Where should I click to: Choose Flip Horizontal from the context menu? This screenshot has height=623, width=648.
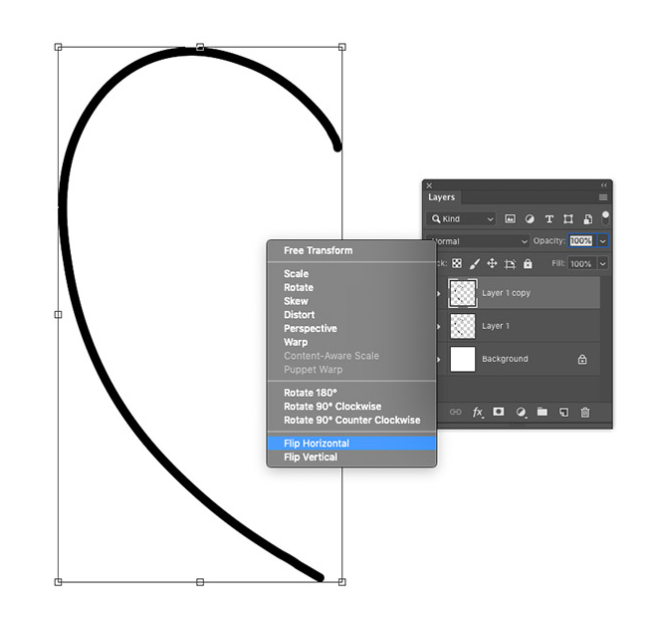point(352,443)
